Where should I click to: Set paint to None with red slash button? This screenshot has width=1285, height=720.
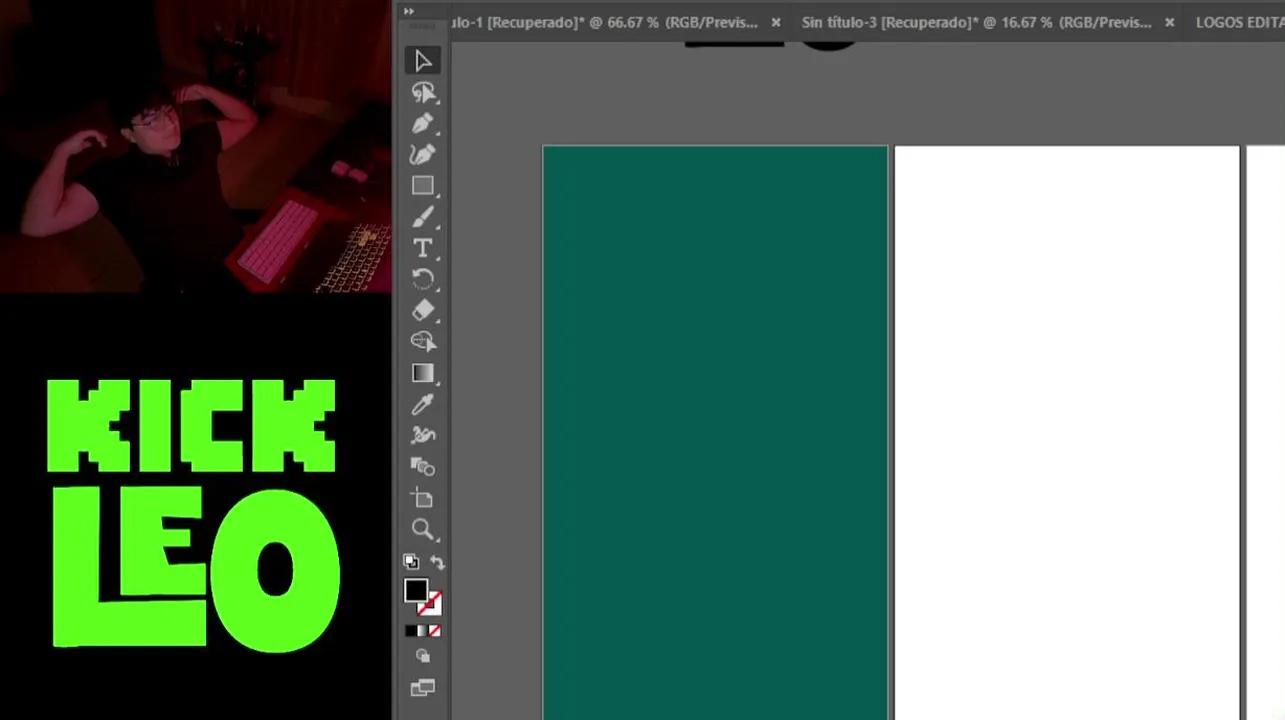tap(434, 631)
